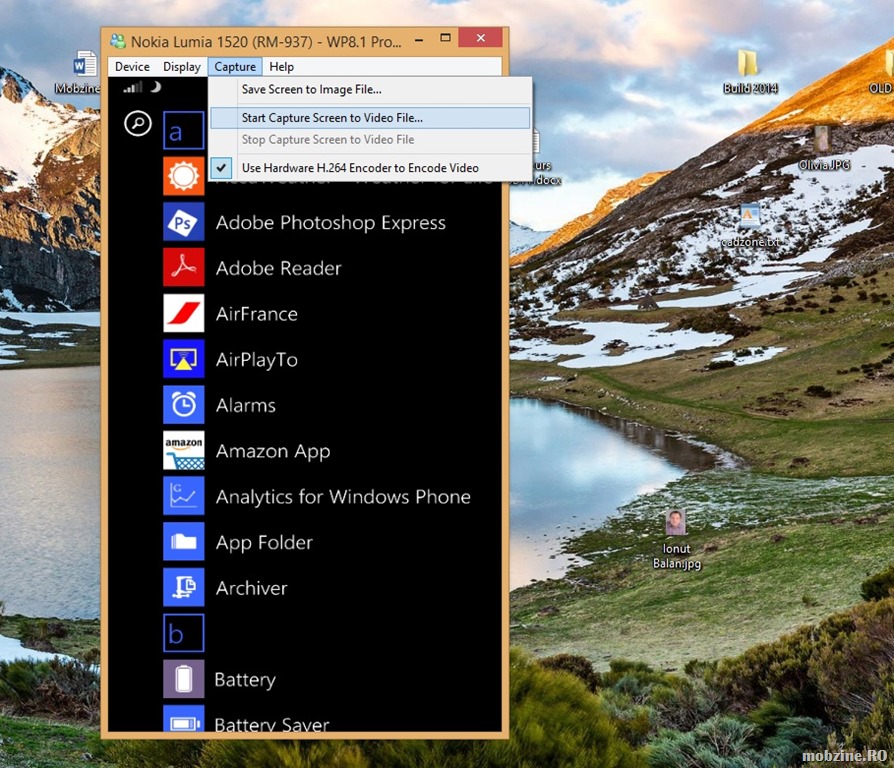Select the OLD folder on desktop
The image size is (894, 768).
880,71
